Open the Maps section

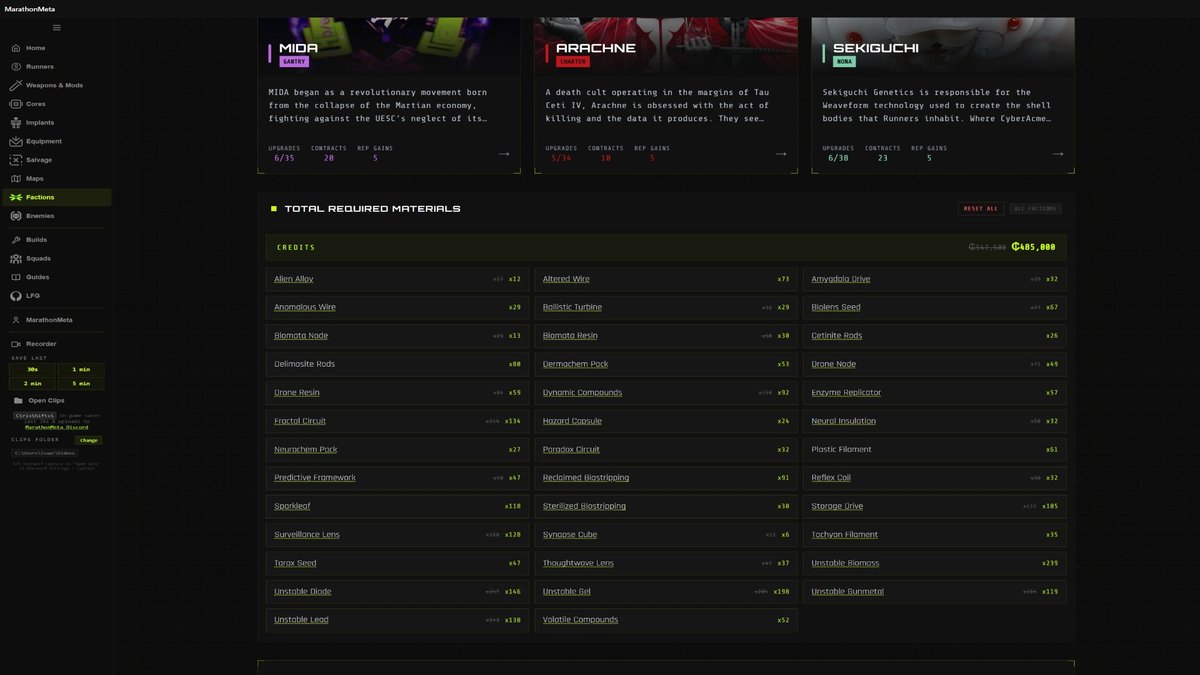[x=57, y=178]
